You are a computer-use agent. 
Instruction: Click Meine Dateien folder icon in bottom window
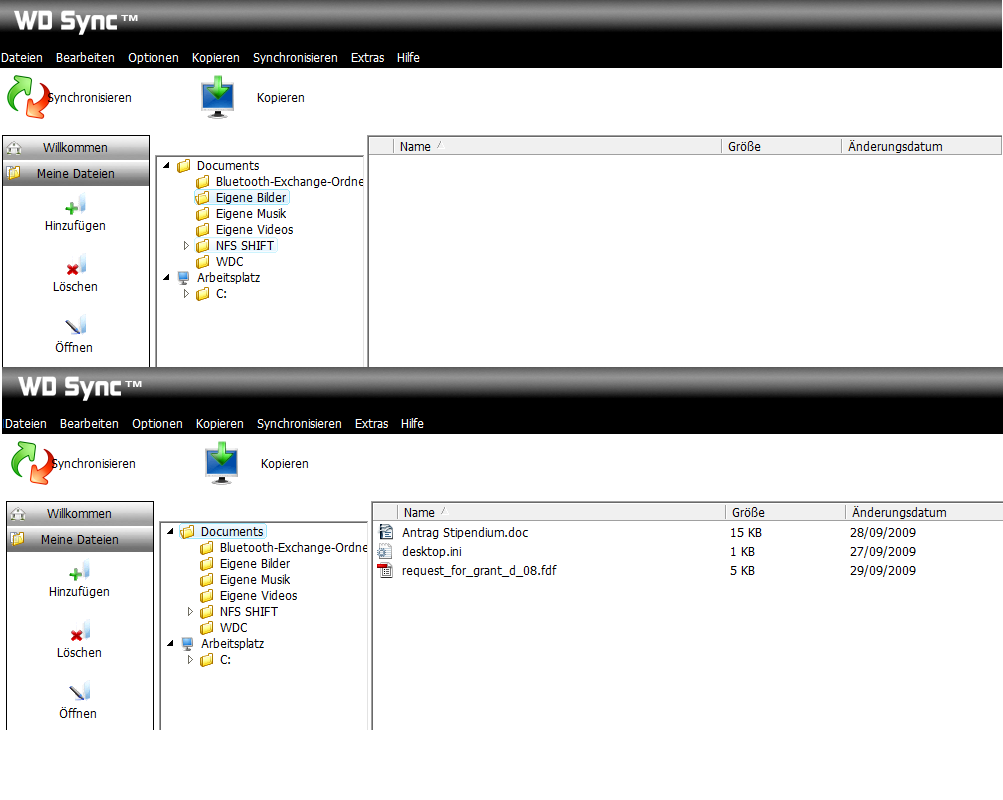click(x=17, y=538)
